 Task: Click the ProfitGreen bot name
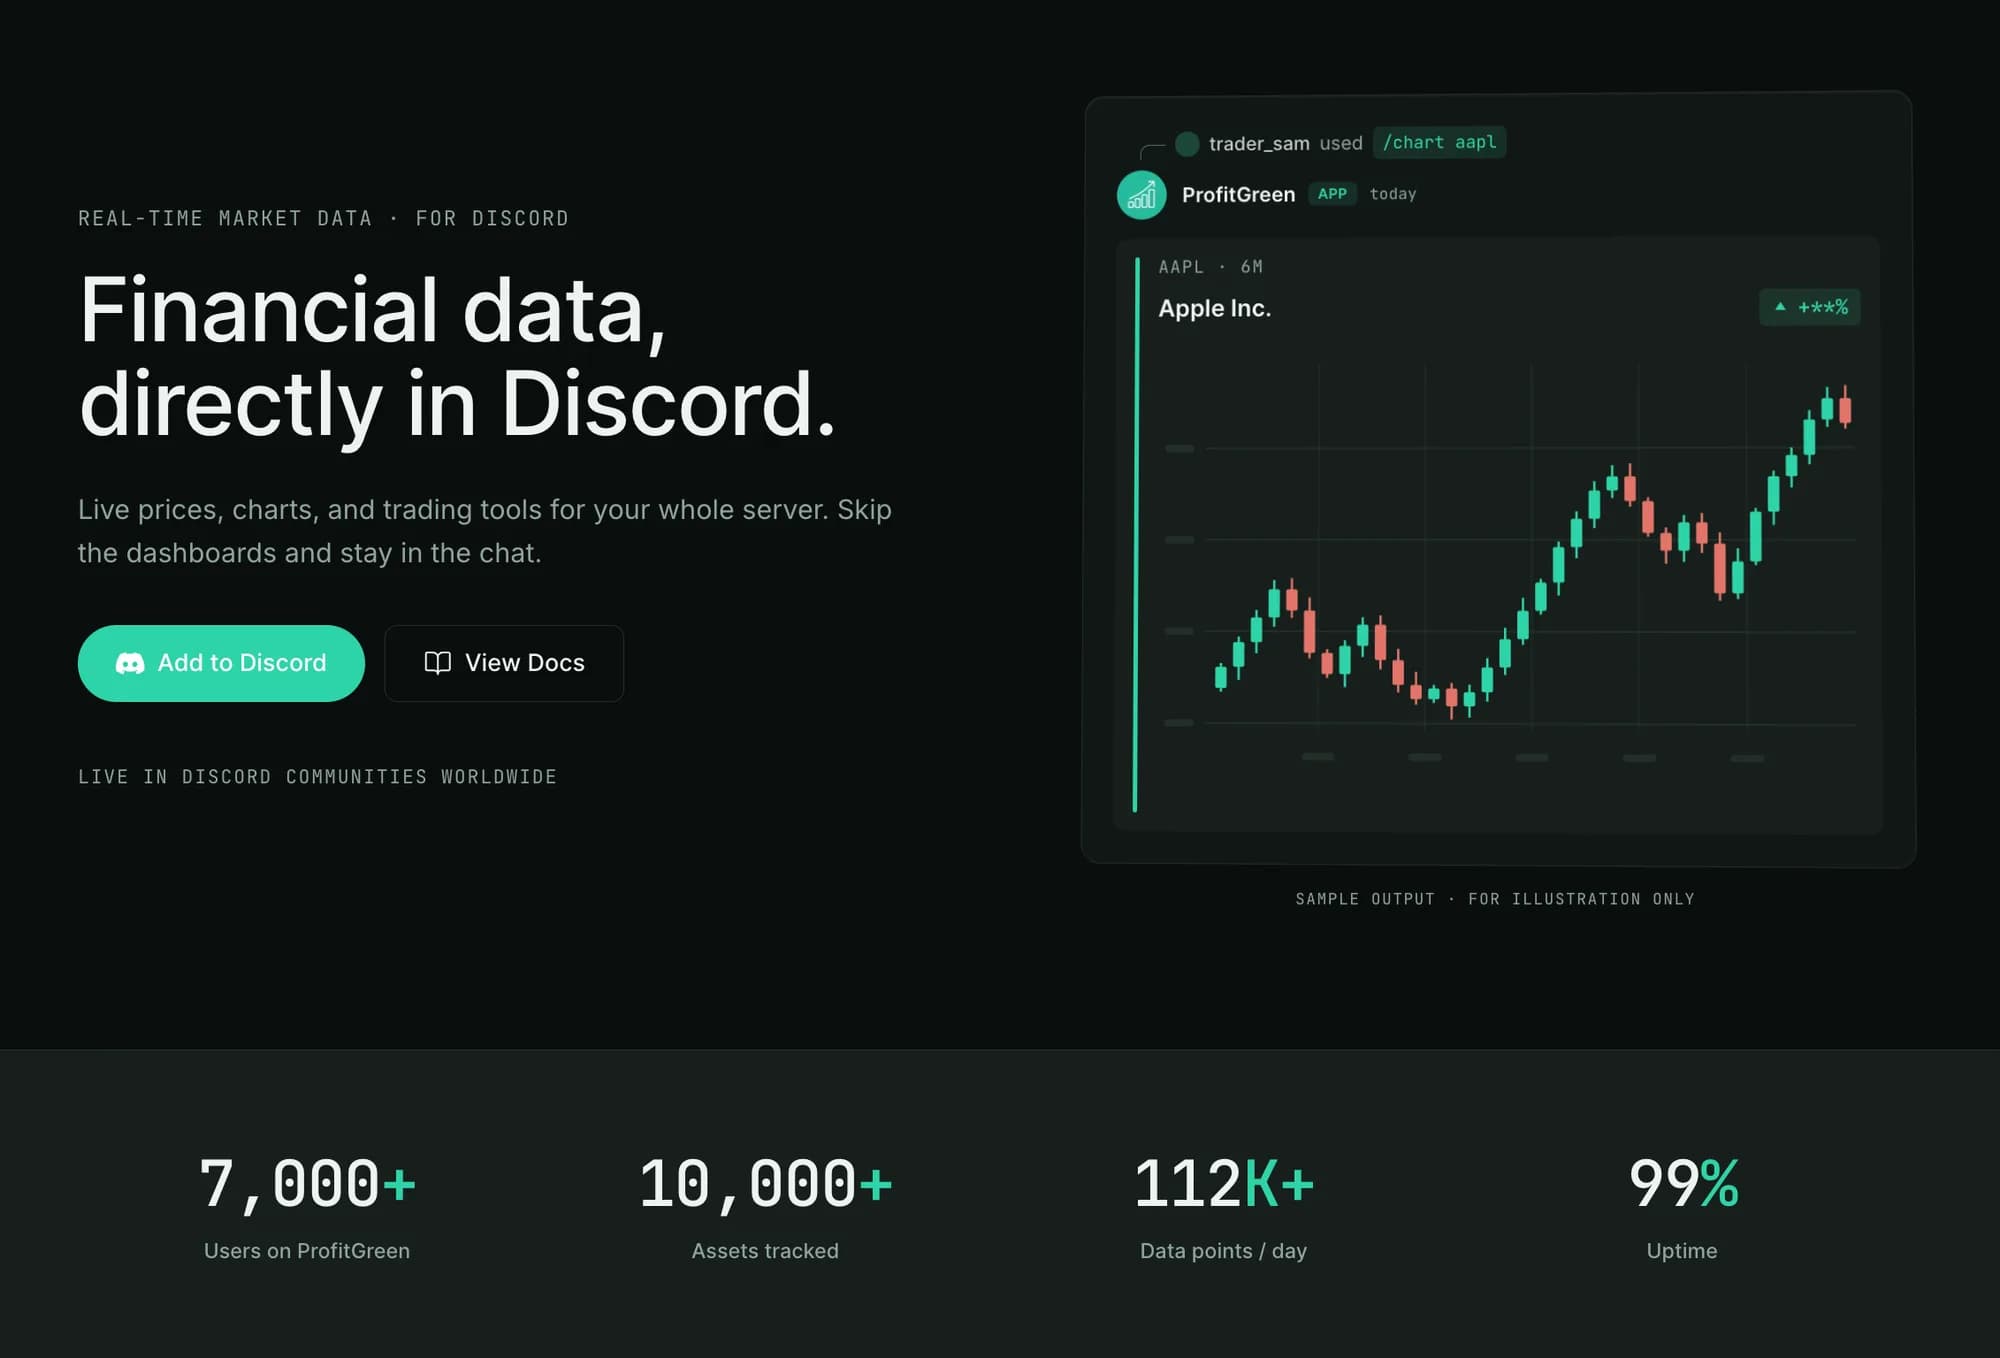[x=1238, y=195]
